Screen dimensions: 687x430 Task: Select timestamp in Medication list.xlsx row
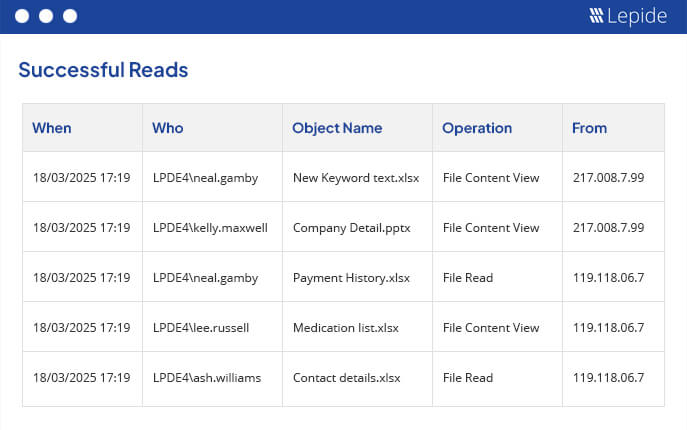click(81, 327)
